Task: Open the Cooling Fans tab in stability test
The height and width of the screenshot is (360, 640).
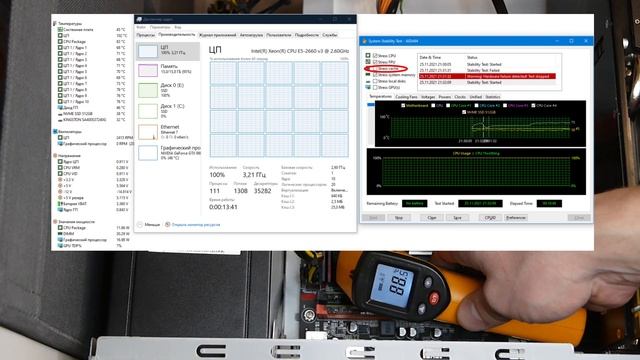Action: click(x=407, y=97)
